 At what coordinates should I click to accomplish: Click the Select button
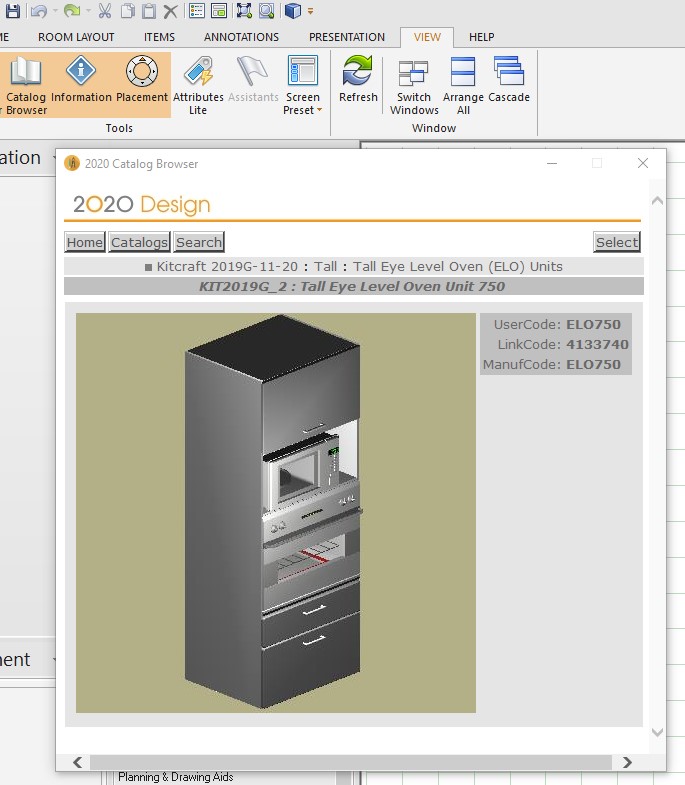pos(617,242)
